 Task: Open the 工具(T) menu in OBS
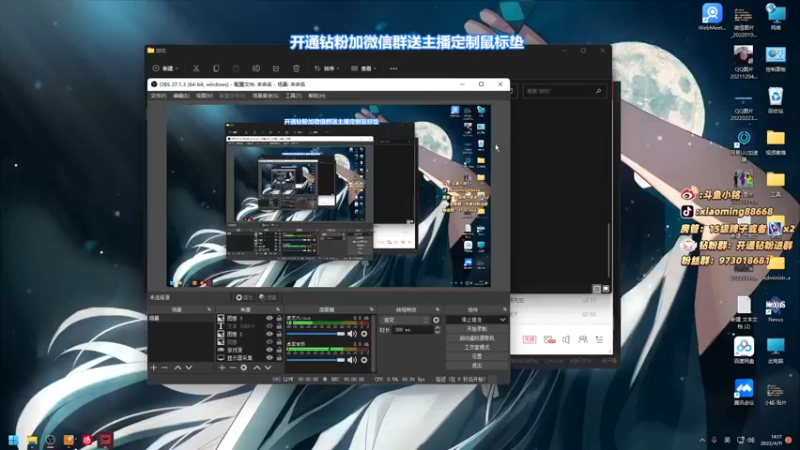[293, 96]
